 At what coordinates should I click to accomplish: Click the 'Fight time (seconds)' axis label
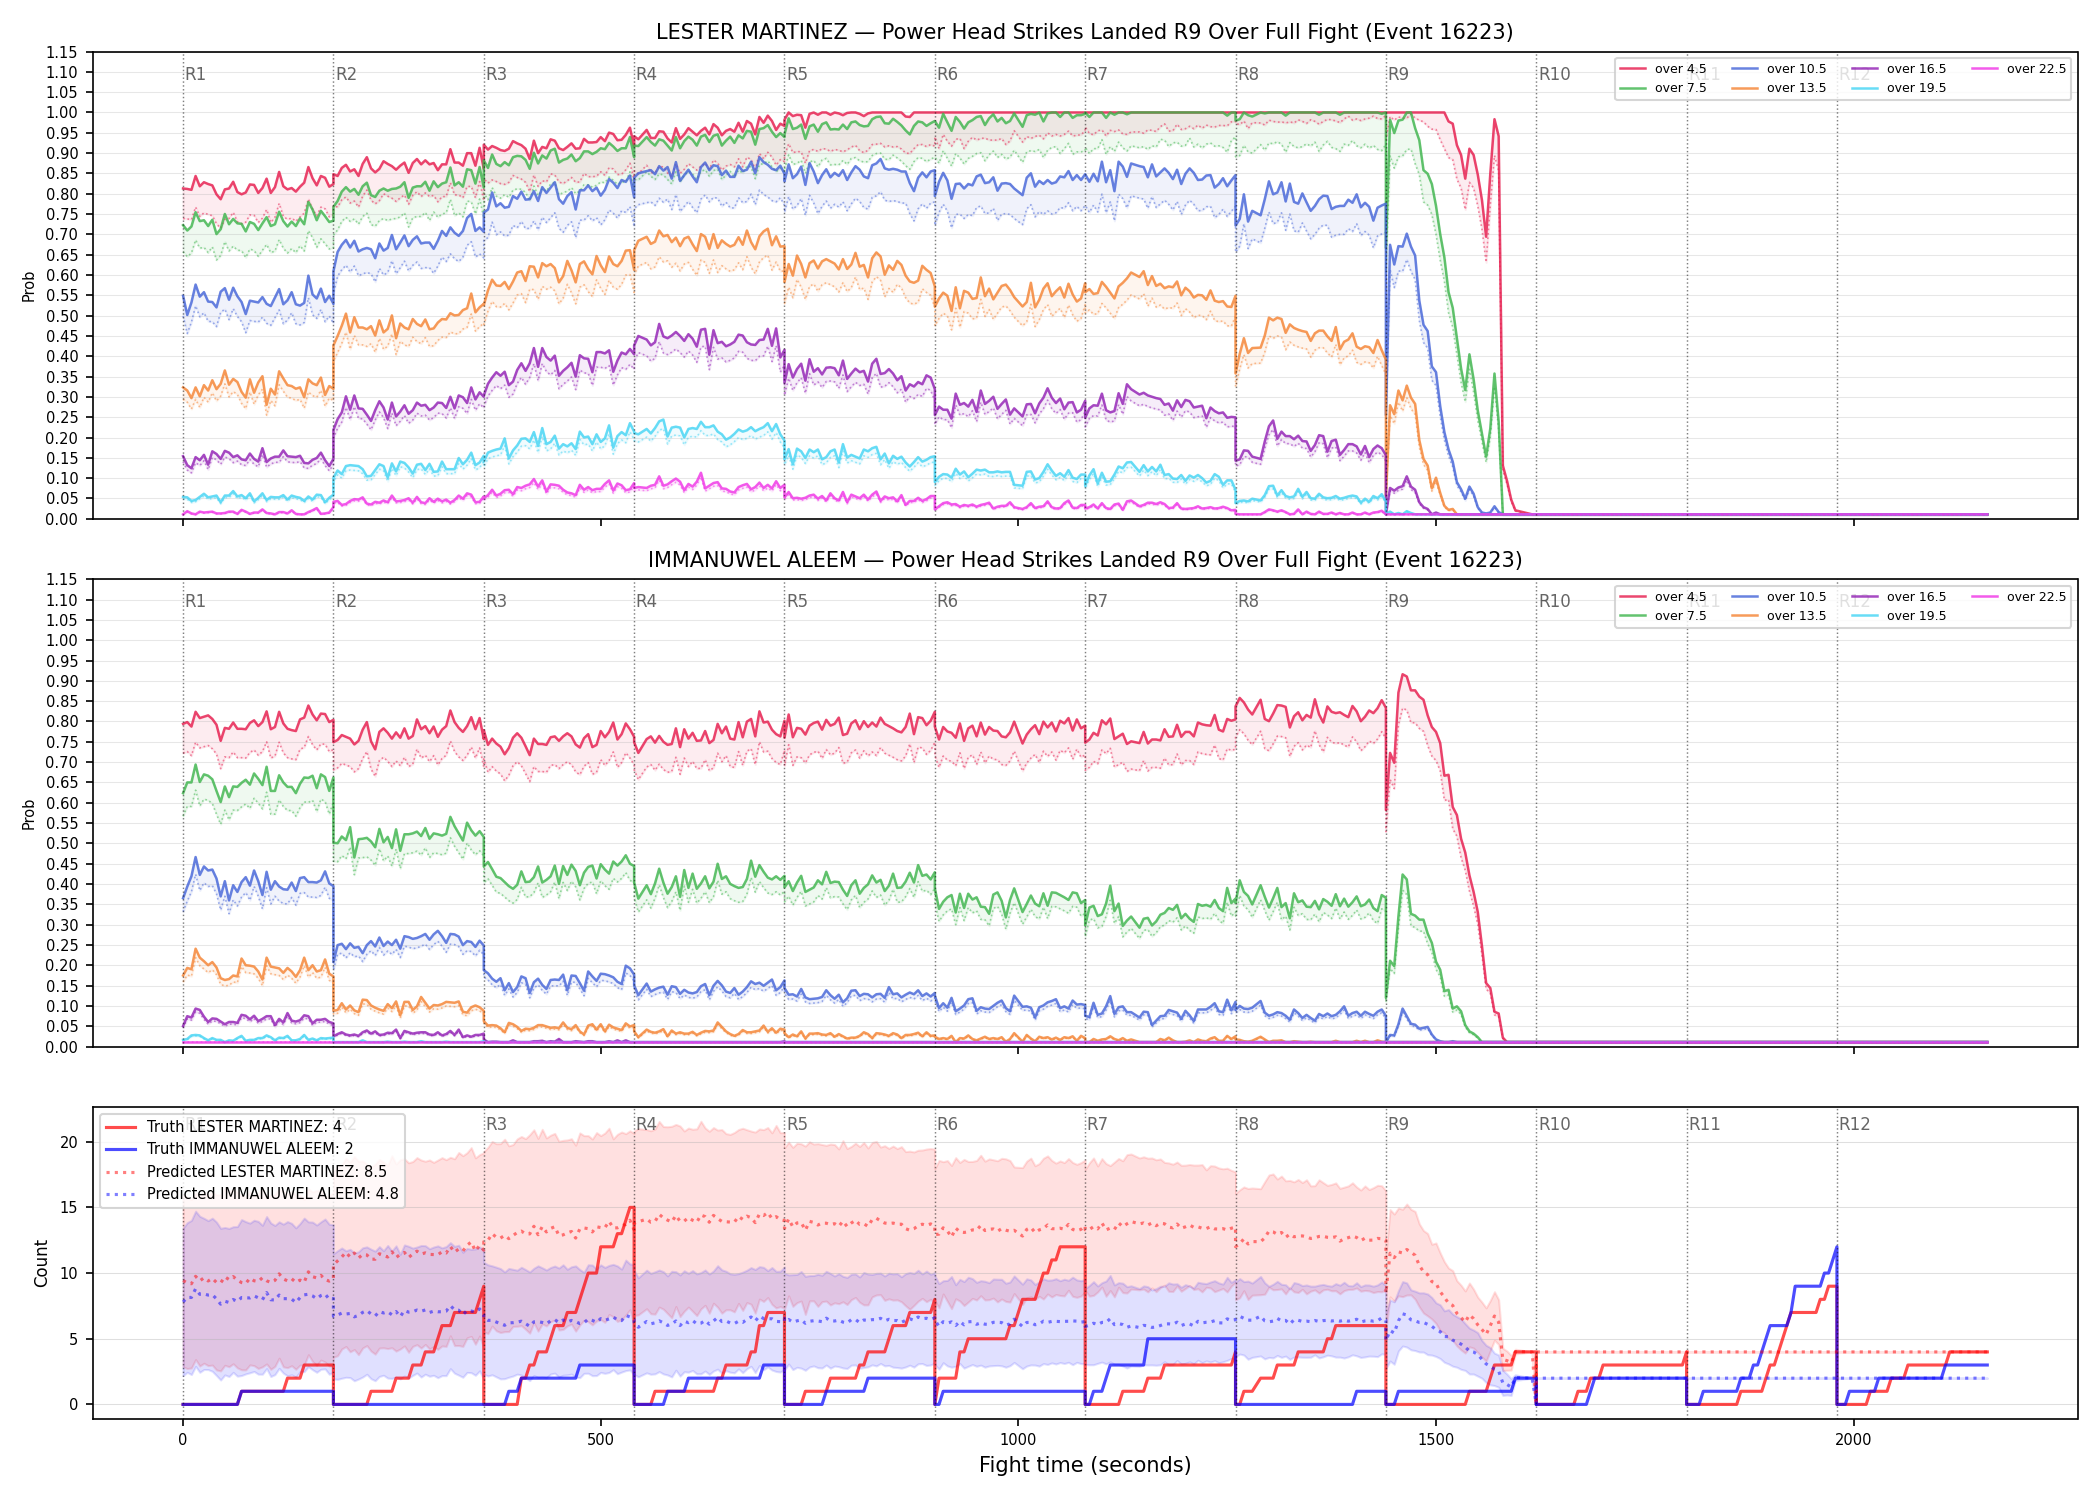click(x=1085, y=1465)
